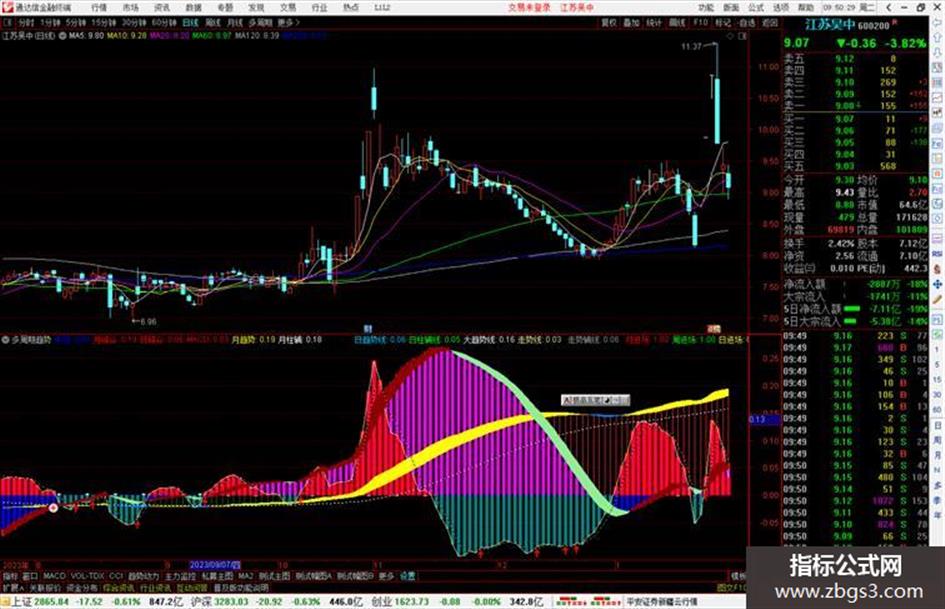Select the MACD indicator tab
The image size is (945, 609).
tap(54, 576)
